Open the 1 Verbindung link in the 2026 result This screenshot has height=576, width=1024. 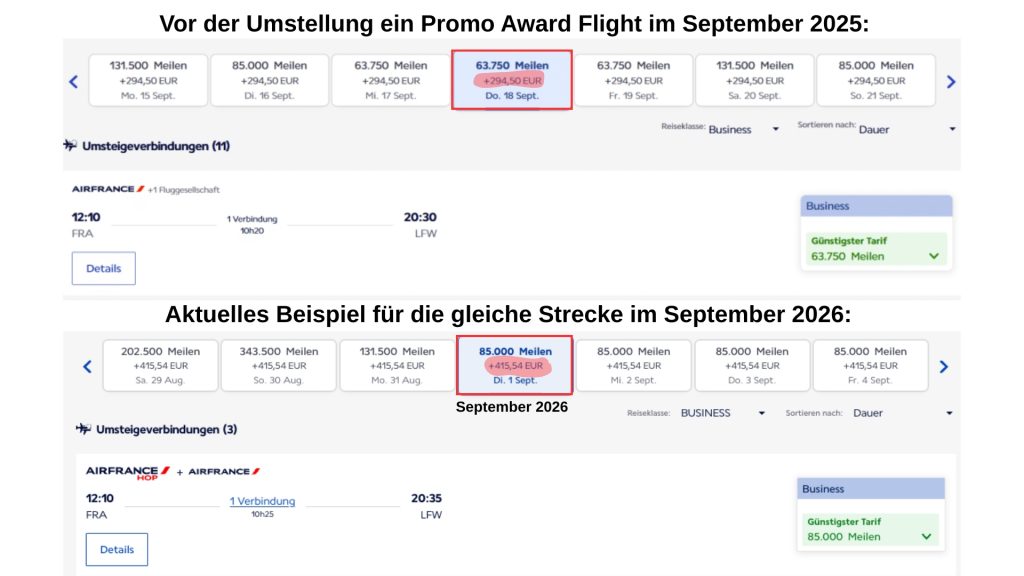point(262,500)
